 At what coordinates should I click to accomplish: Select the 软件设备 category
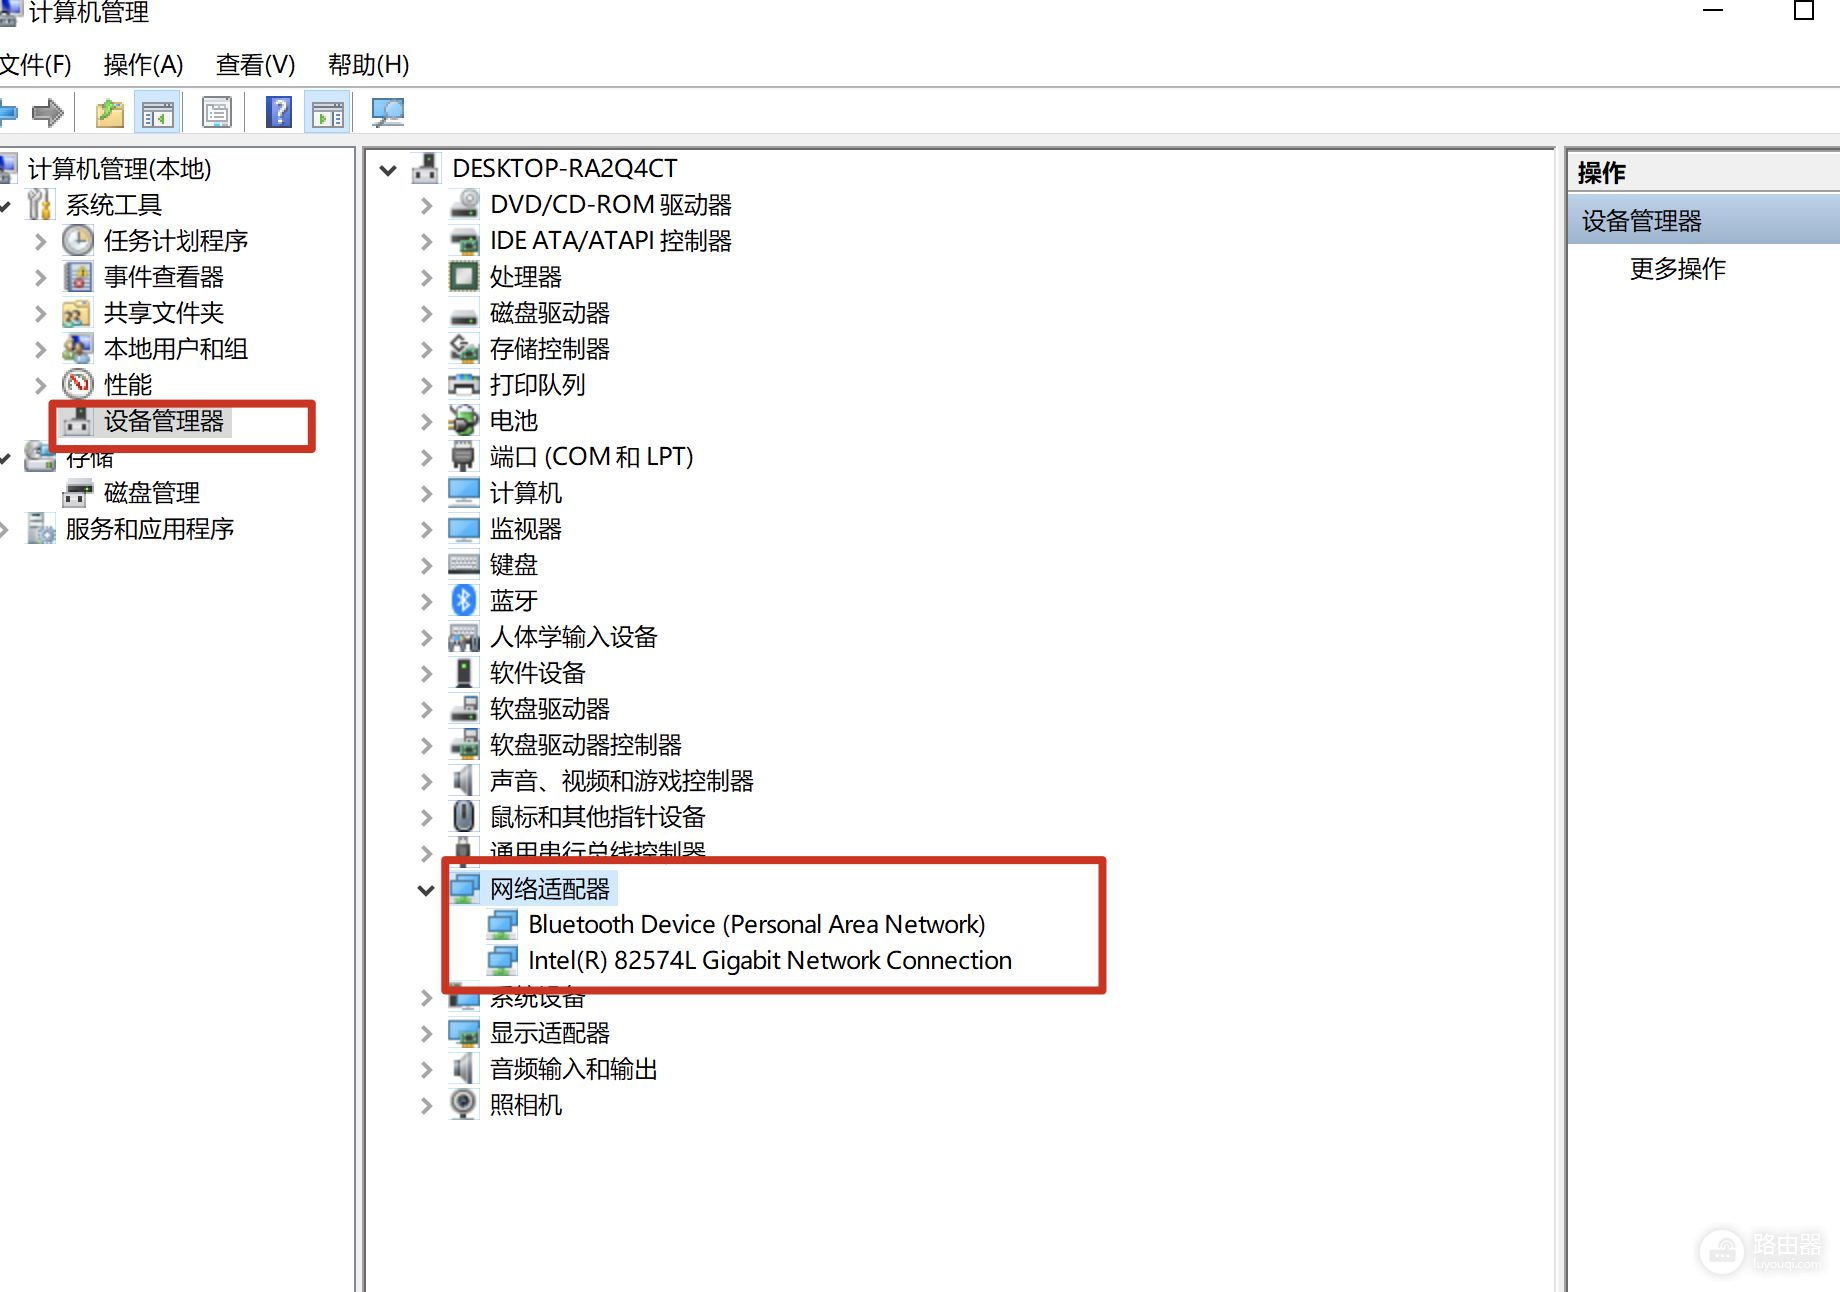pyautogui.click(x=538, y=673)
